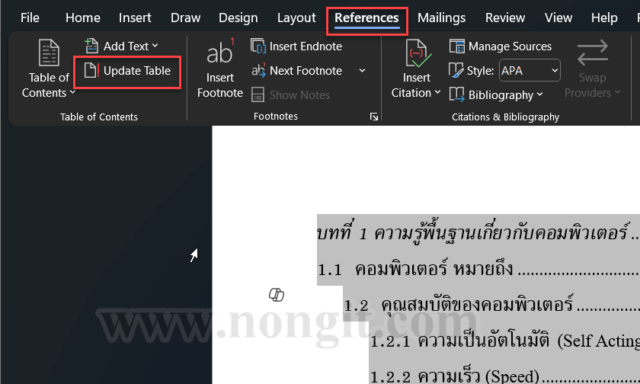Click the Show Notes button
The width and height of the screenshot is (640, 384).
point(291,95)
